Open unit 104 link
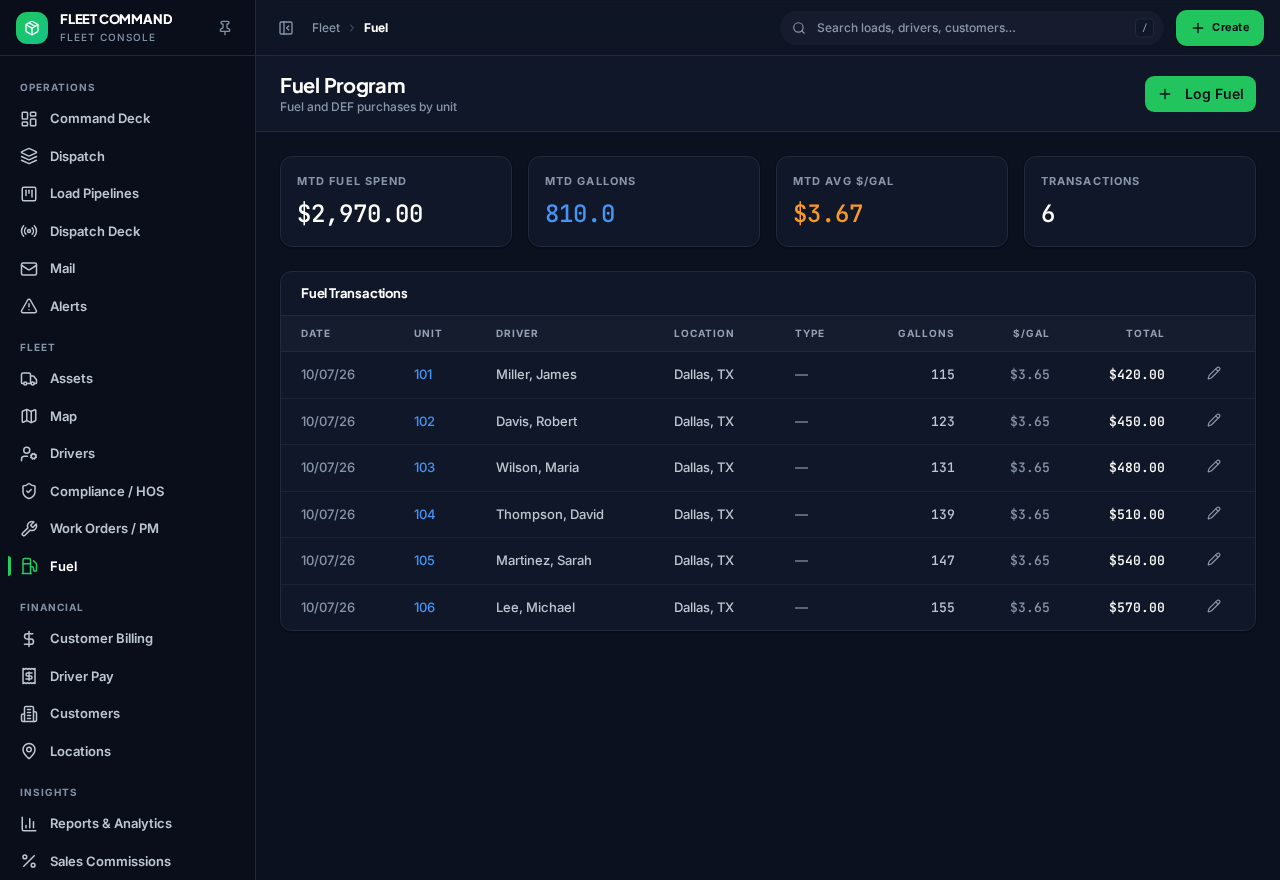Screen dimensions: 1280x880 [x=424, y=515]
